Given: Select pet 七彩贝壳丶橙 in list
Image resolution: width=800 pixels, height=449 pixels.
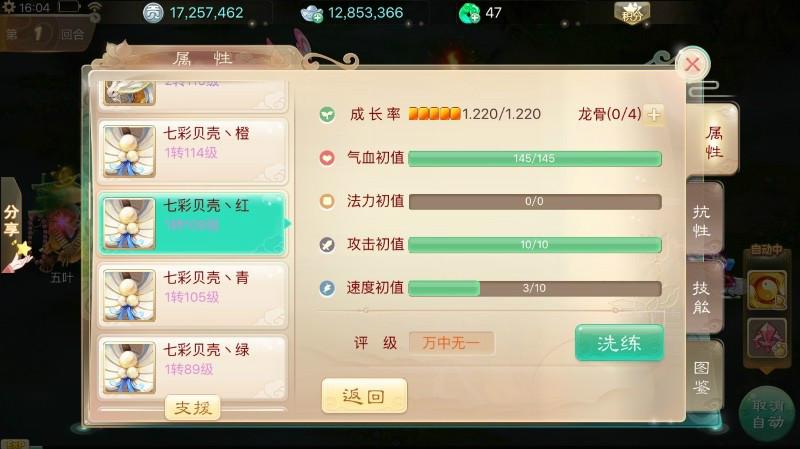Looking at the screenshot, I should pyautogui.click(x=192, y=152).
